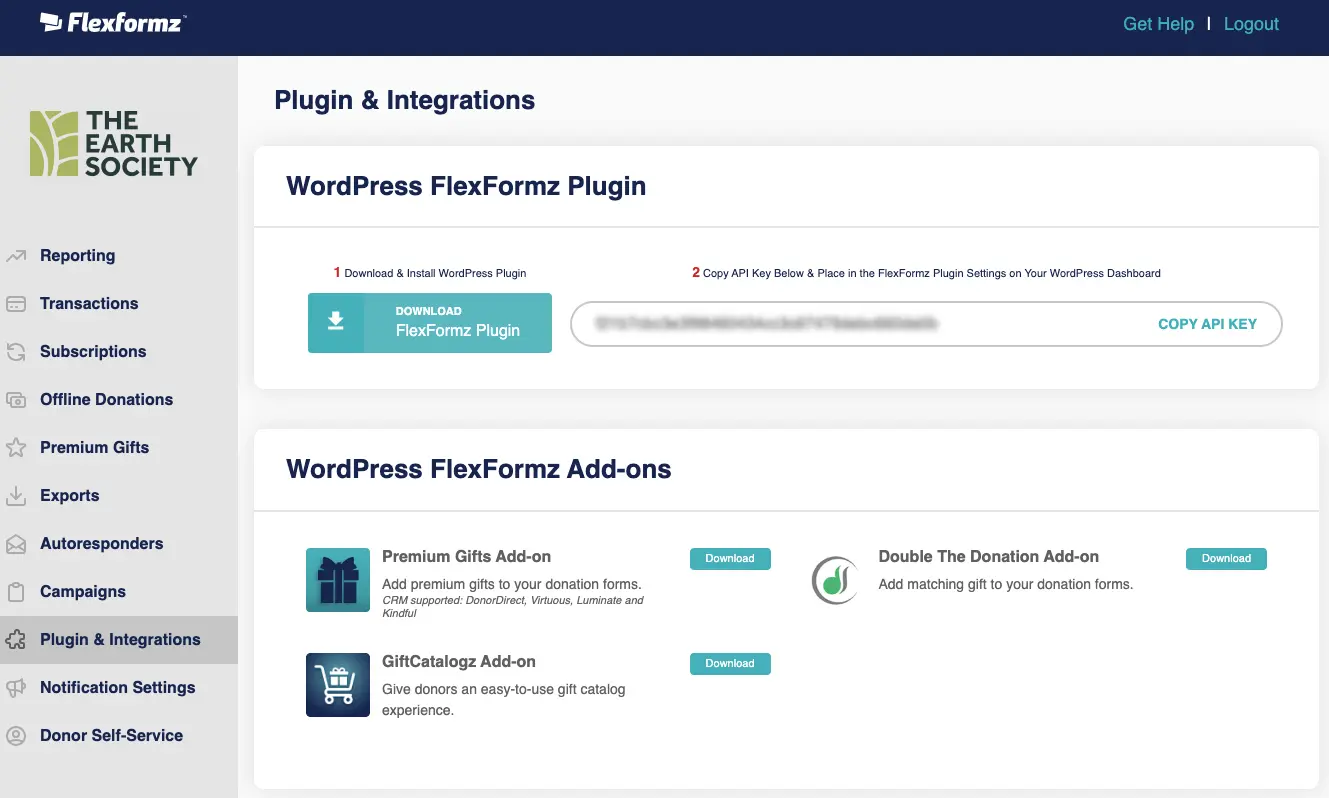
Task: Download the Premium Gifts Add-on
Action: tap(730, 559)
